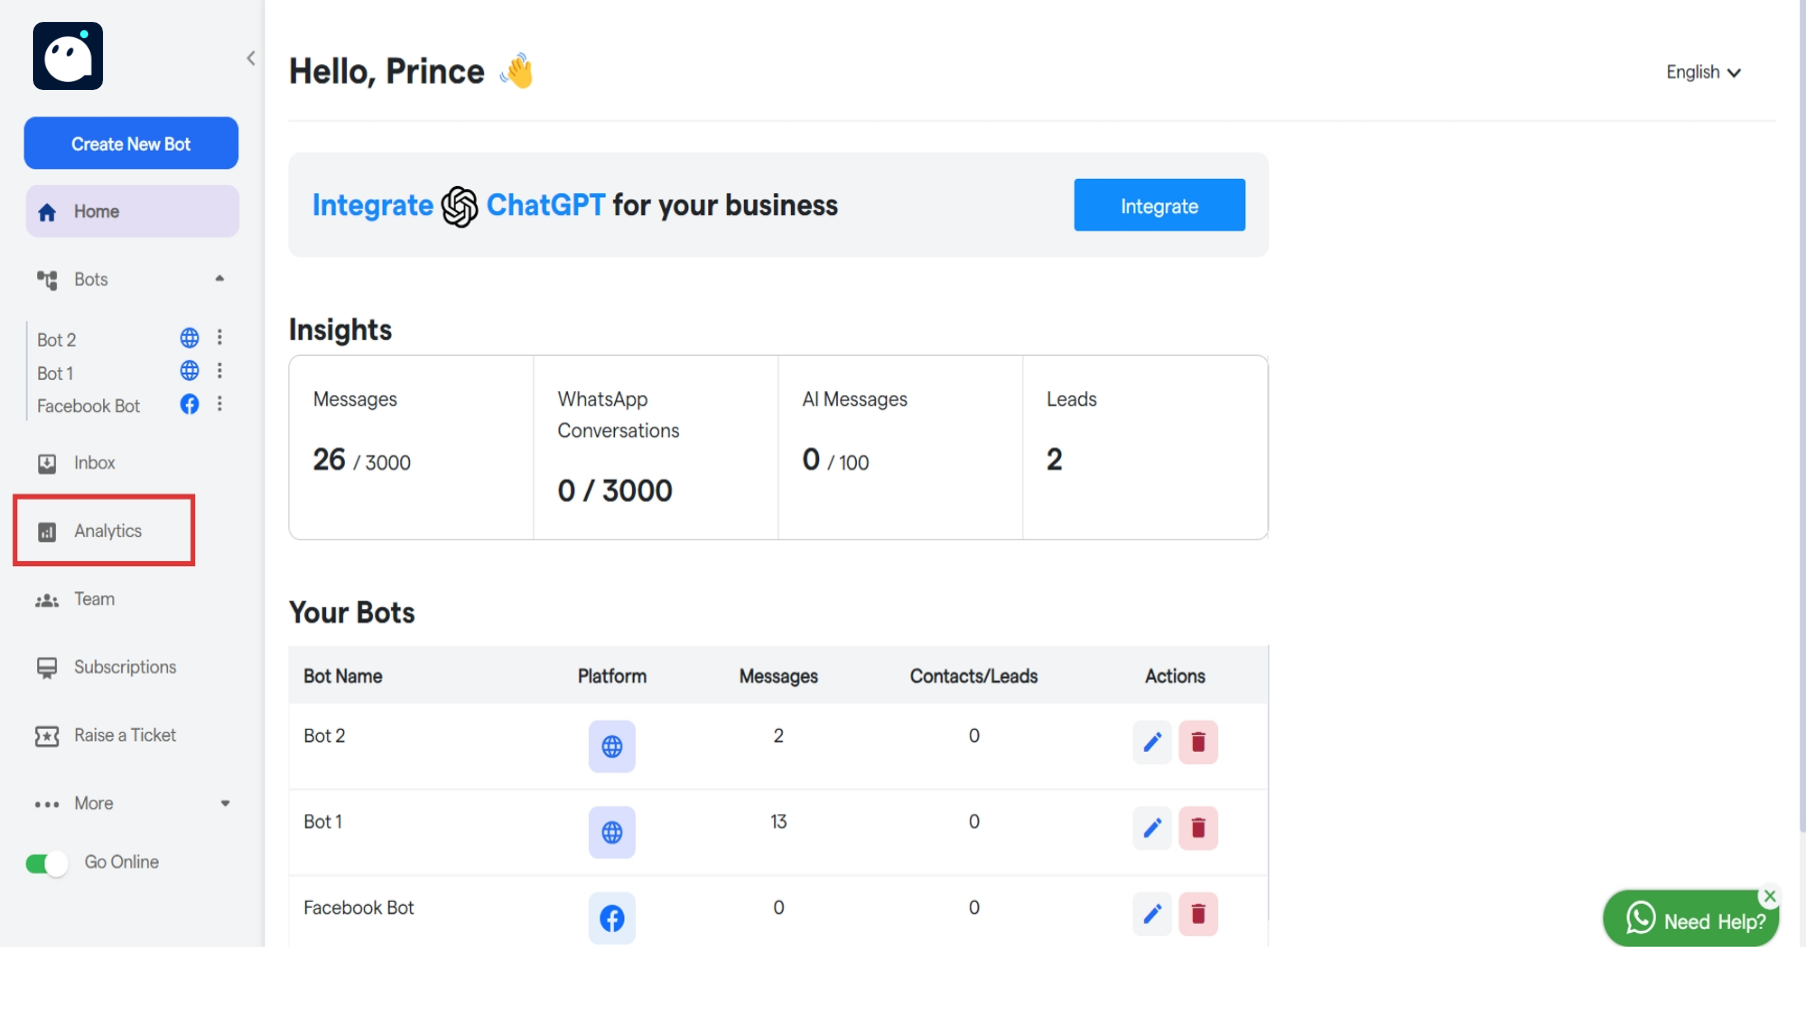Click the globe platform icon in Bot 1 row
1806x1020 pixels.
coord(612,832)
